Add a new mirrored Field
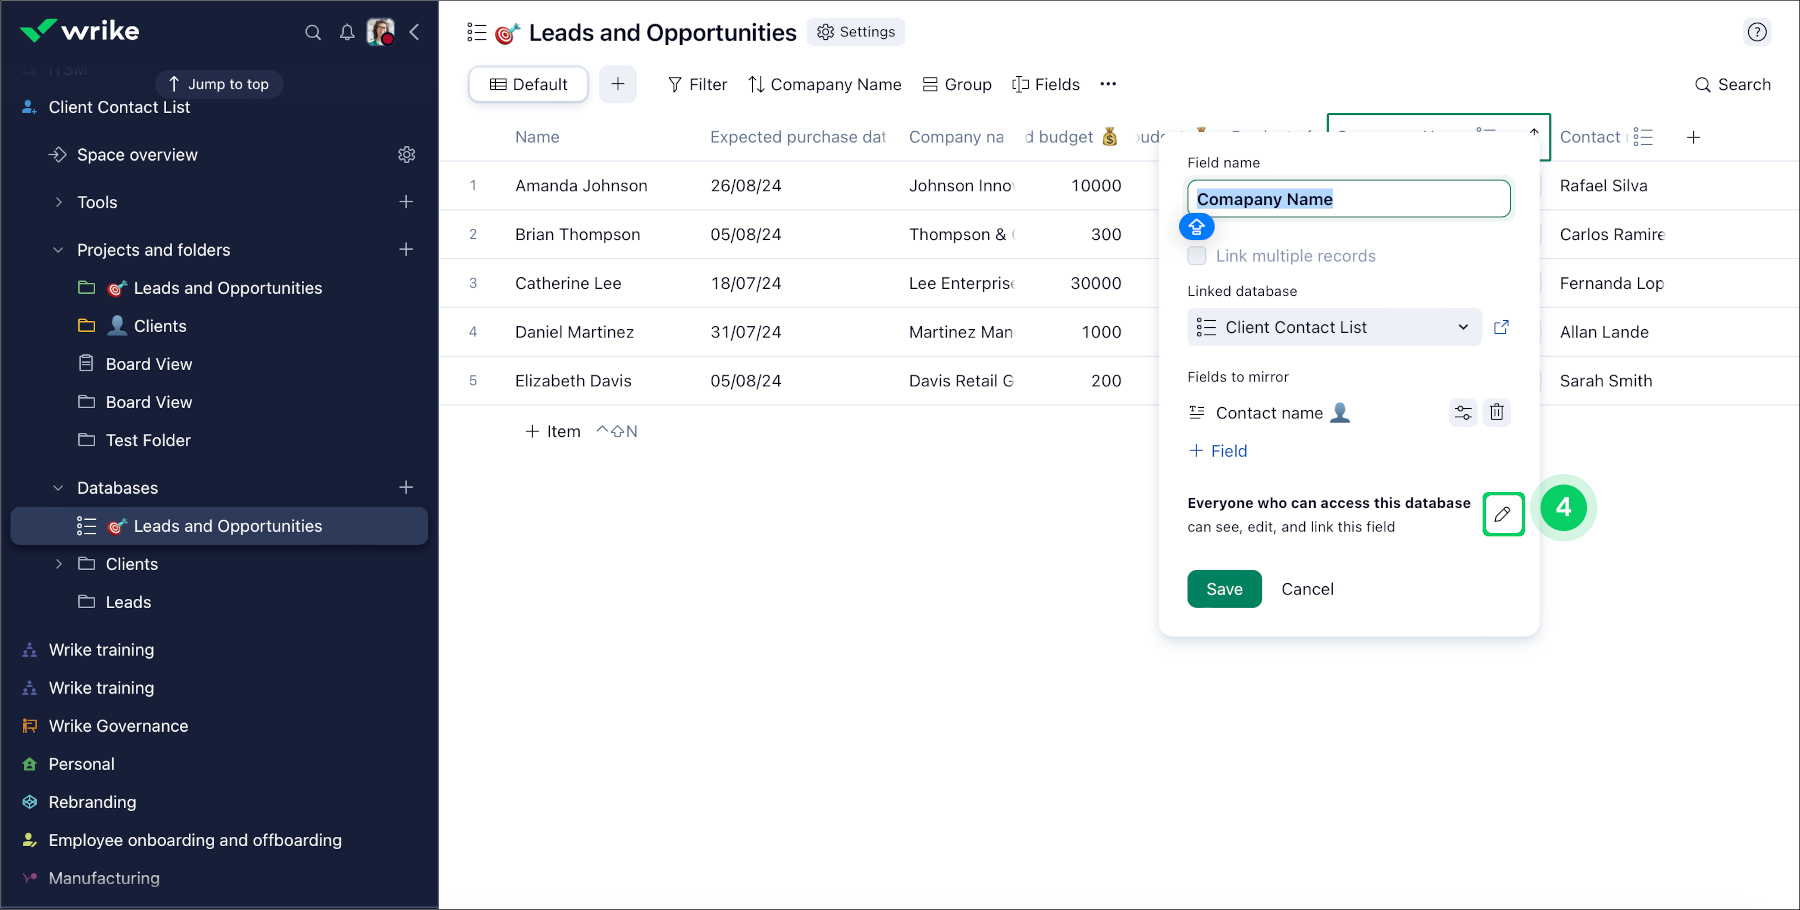The width and height of the screenshot is (1800, 910). 1218,451
